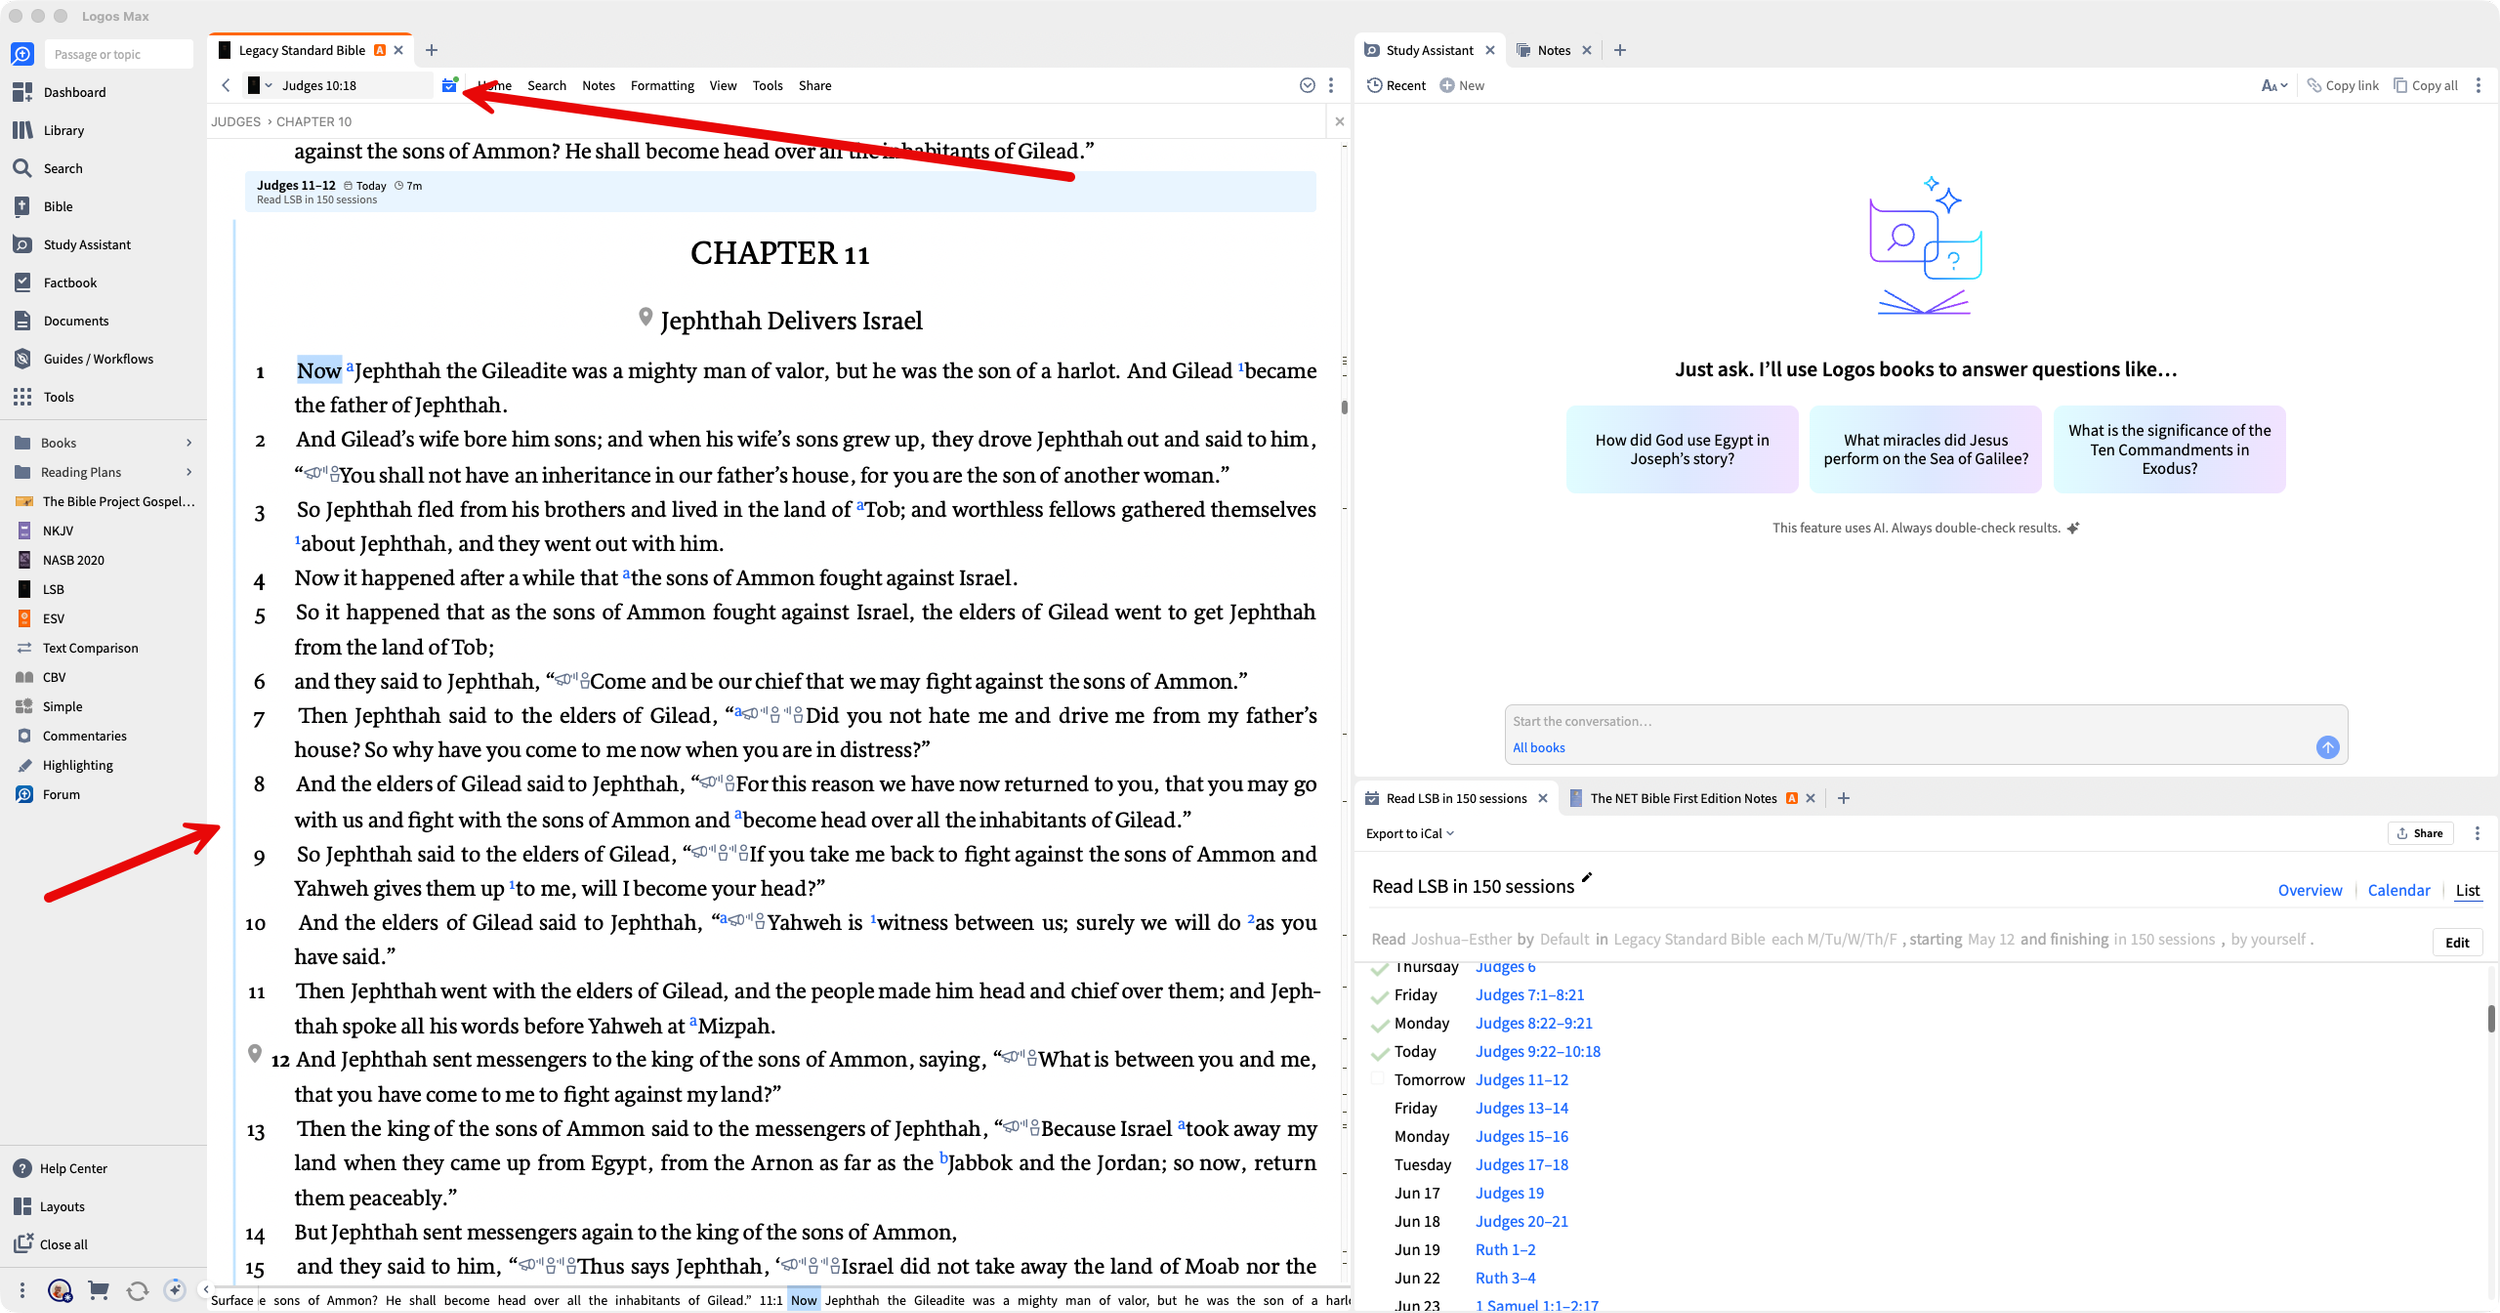Viewport: 2500px width, 1313px height.
Task: Switch to The NET Bible First Edition Notes tab
Action: tap(1682, 798)
